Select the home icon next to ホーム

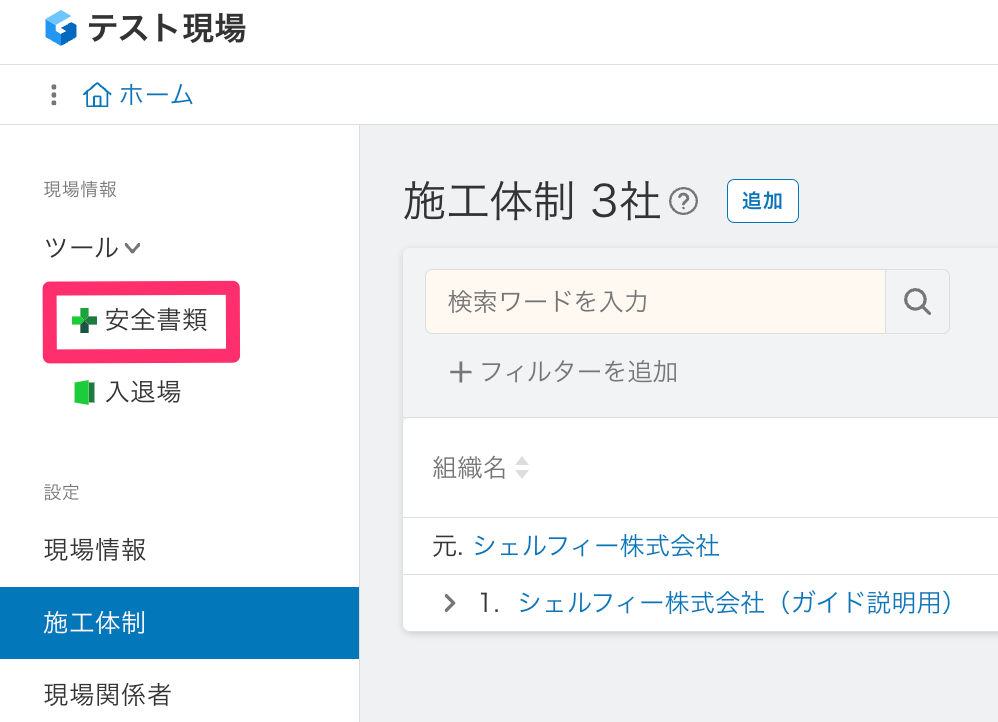click(x=97, y=94)
